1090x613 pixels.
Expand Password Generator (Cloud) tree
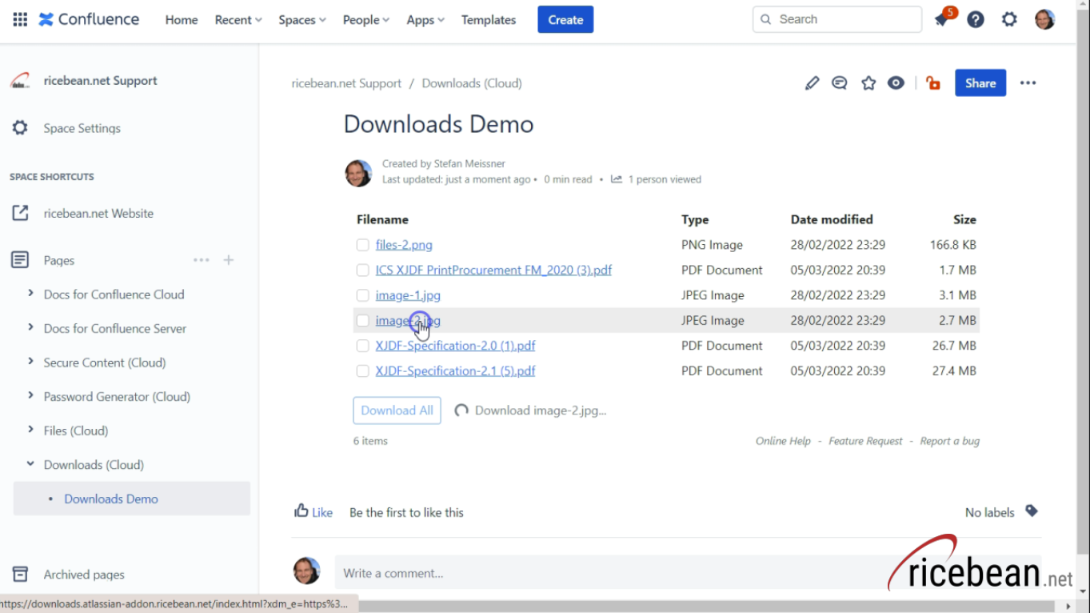click(31, 395)
